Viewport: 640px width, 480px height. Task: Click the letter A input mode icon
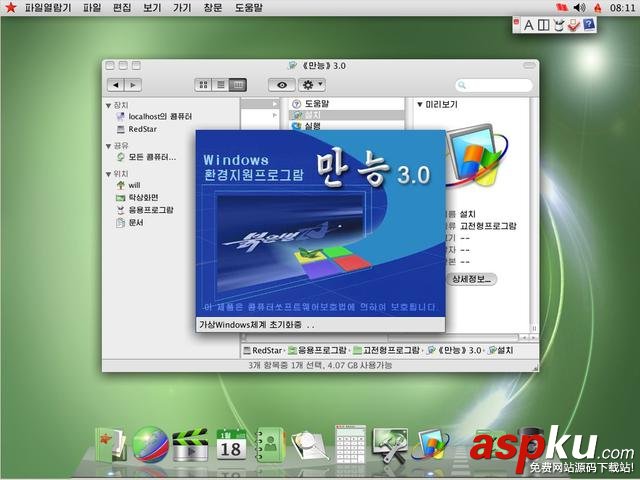529,25
